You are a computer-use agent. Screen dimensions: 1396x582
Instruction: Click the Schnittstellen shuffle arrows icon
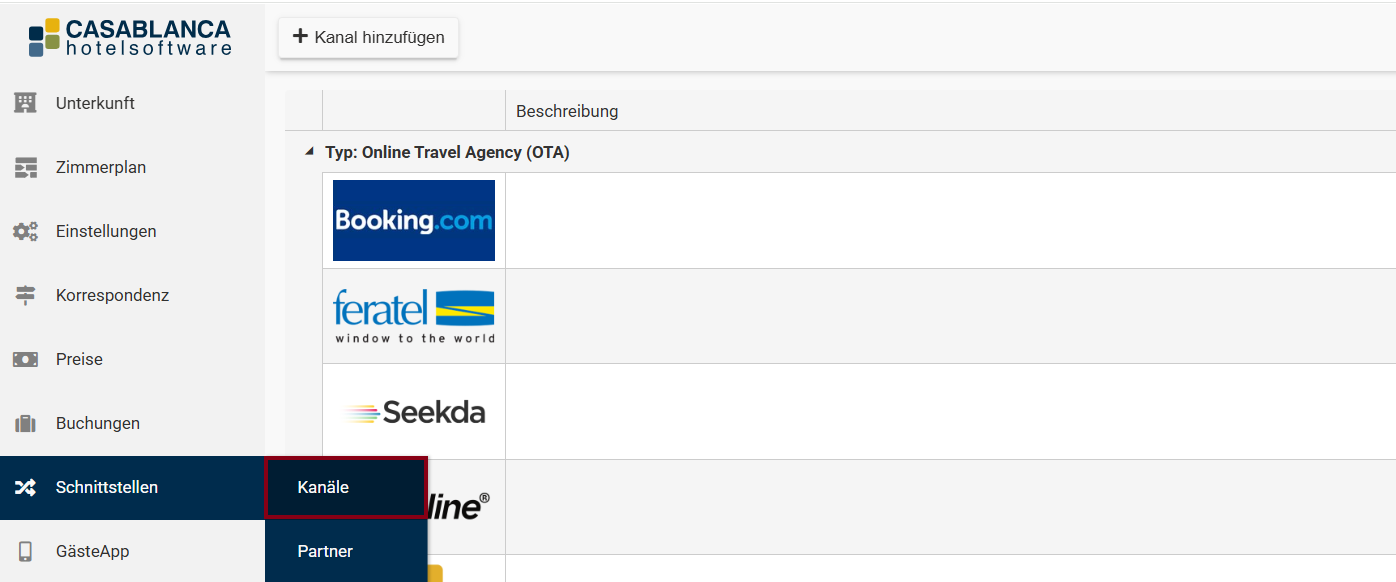tap(25, 488)
